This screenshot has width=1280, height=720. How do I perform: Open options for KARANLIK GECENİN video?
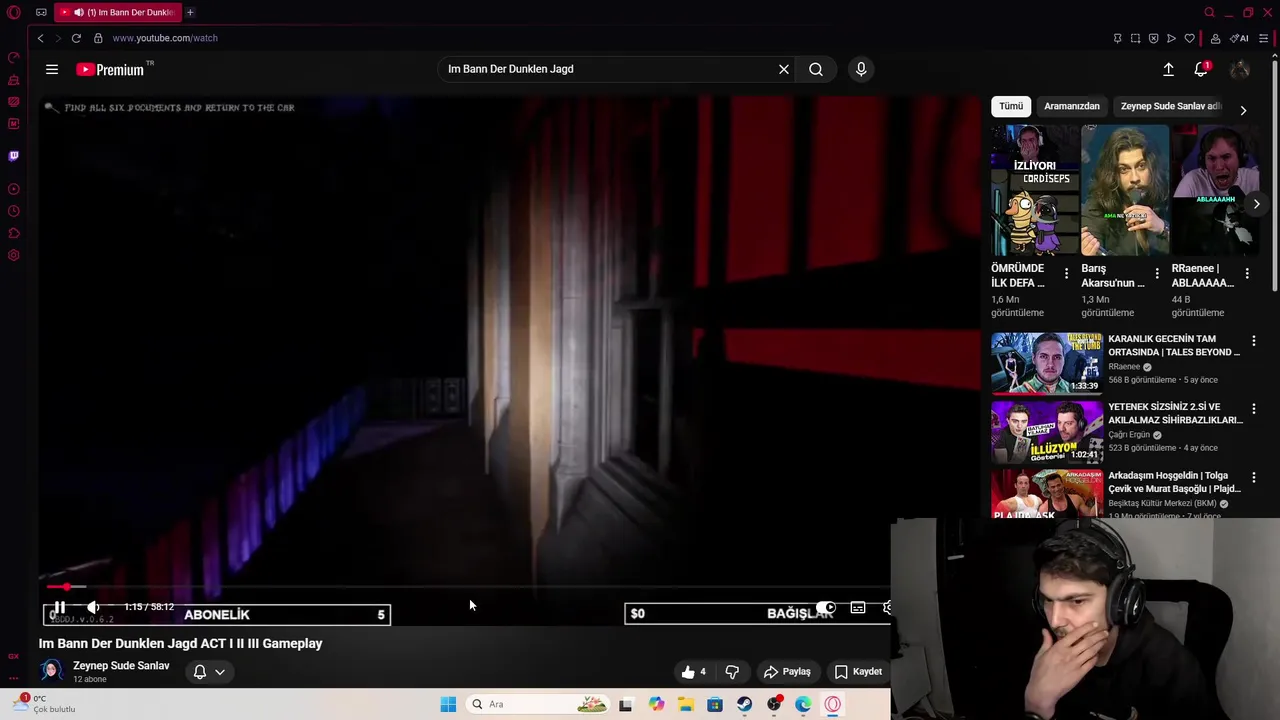point(1254,341)
